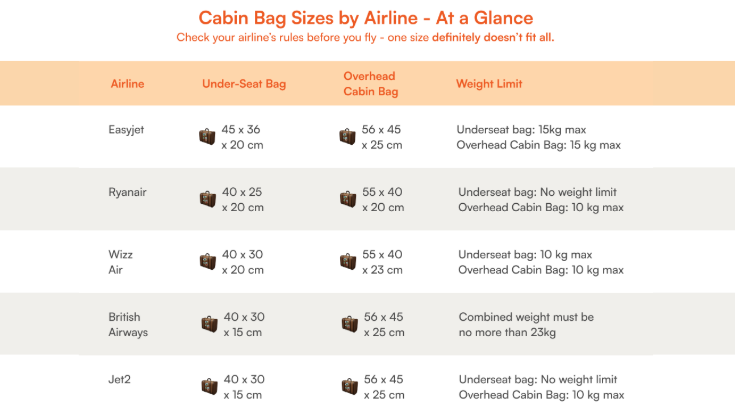
Task: Click the Ryanair airline name
Action: [x=128, y=192]
